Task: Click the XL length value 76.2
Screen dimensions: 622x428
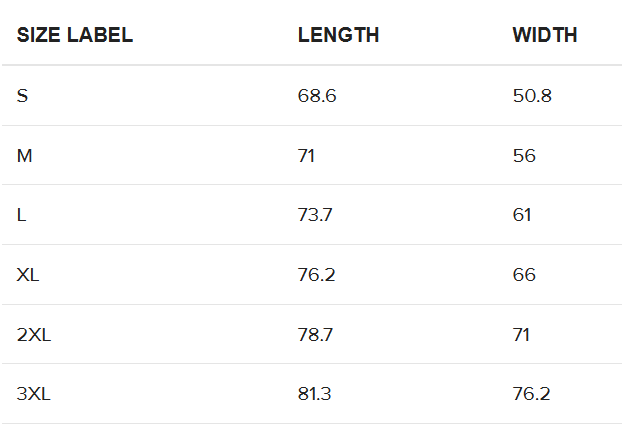Action: pos(317,274)
